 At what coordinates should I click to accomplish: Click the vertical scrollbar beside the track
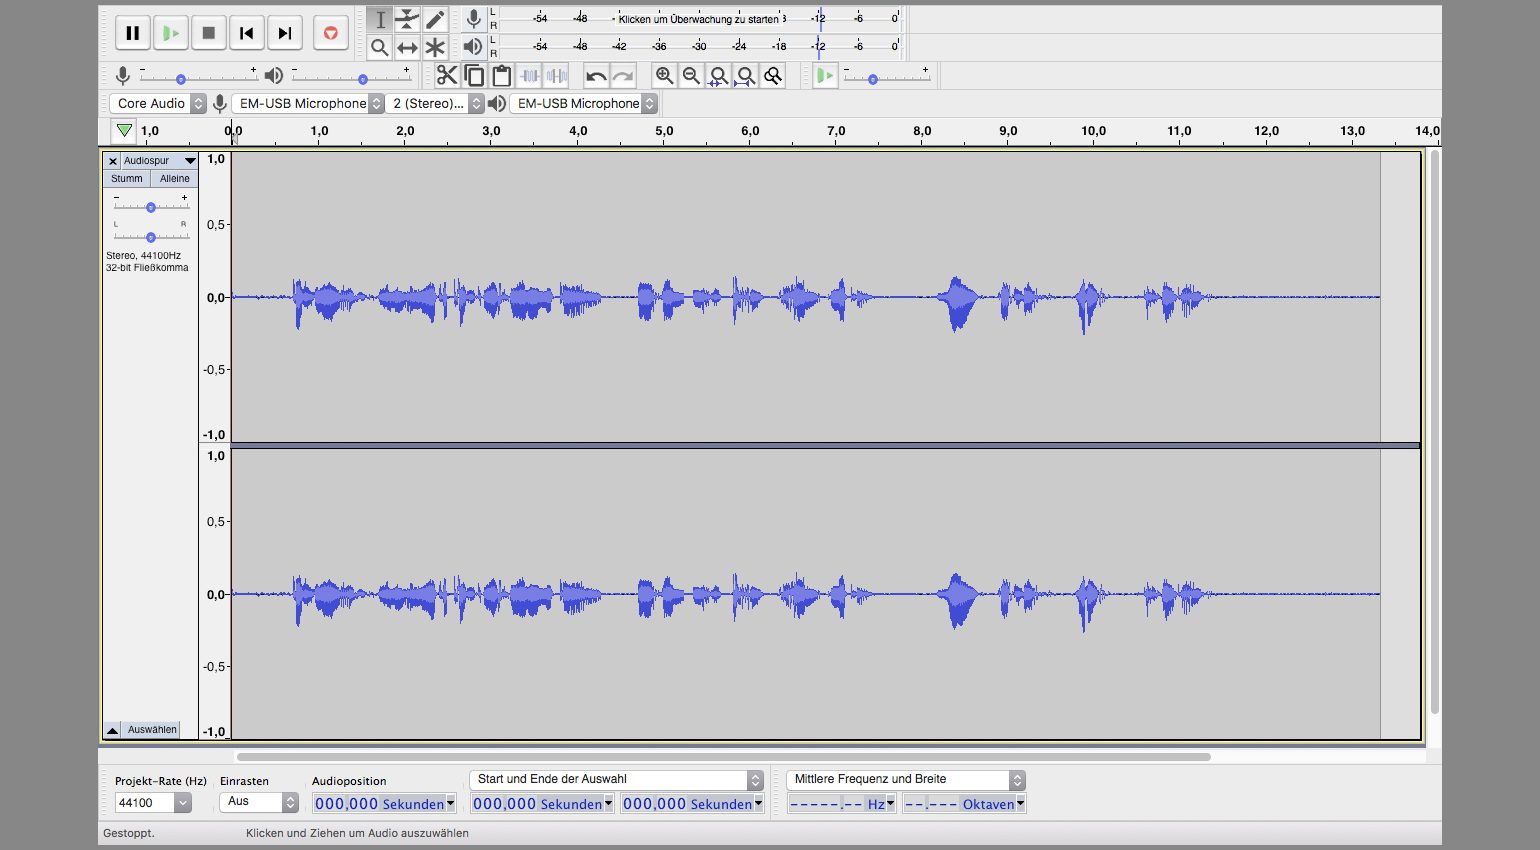[x=1435, y=431]
